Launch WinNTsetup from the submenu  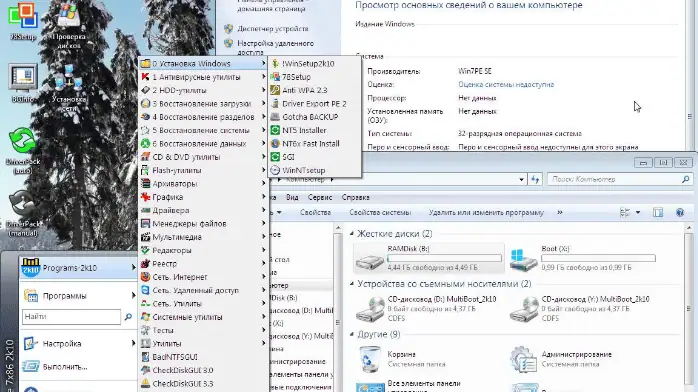click(x=314, y=170)
